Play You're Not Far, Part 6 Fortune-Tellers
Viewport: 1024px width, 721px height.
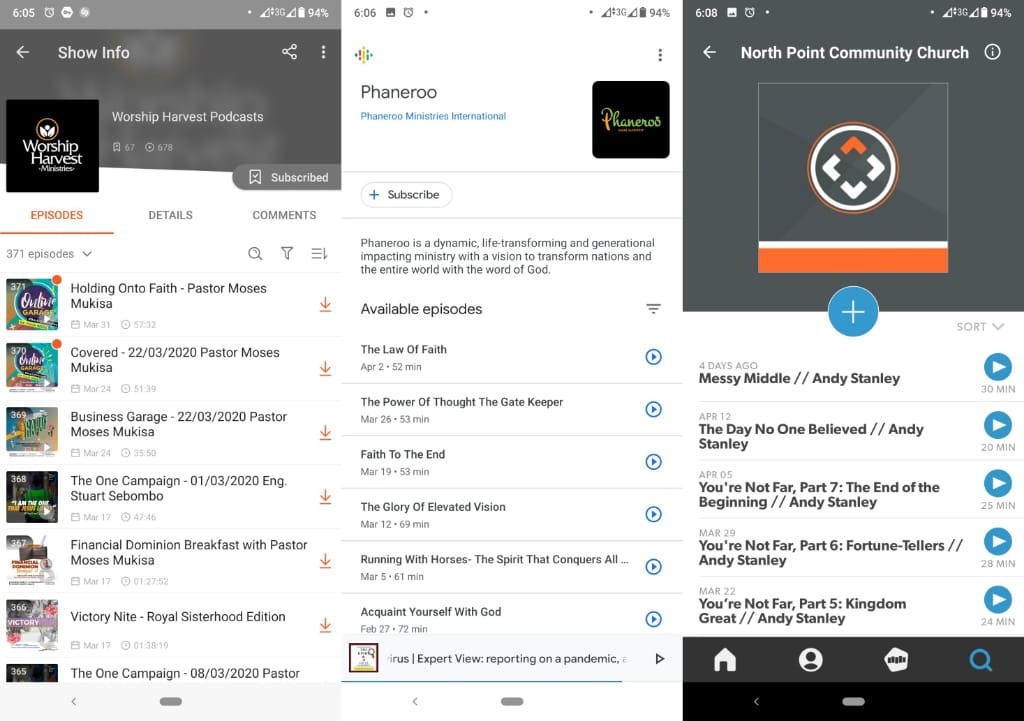tap(998, 541)
